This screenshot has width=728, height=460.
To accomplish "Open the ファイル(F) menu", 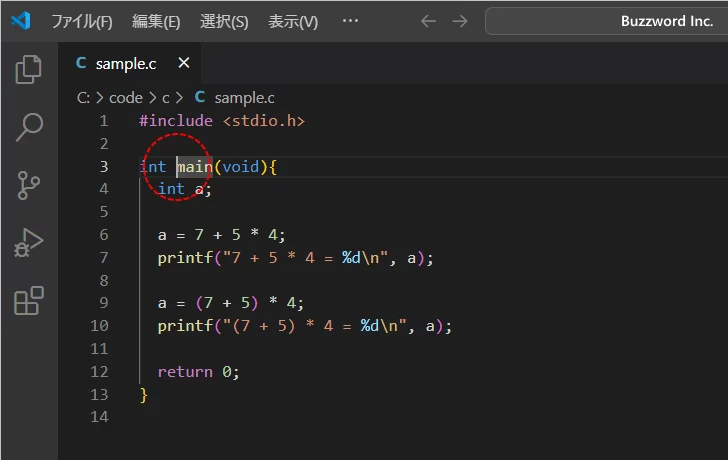I will click(x=82, y=21).
